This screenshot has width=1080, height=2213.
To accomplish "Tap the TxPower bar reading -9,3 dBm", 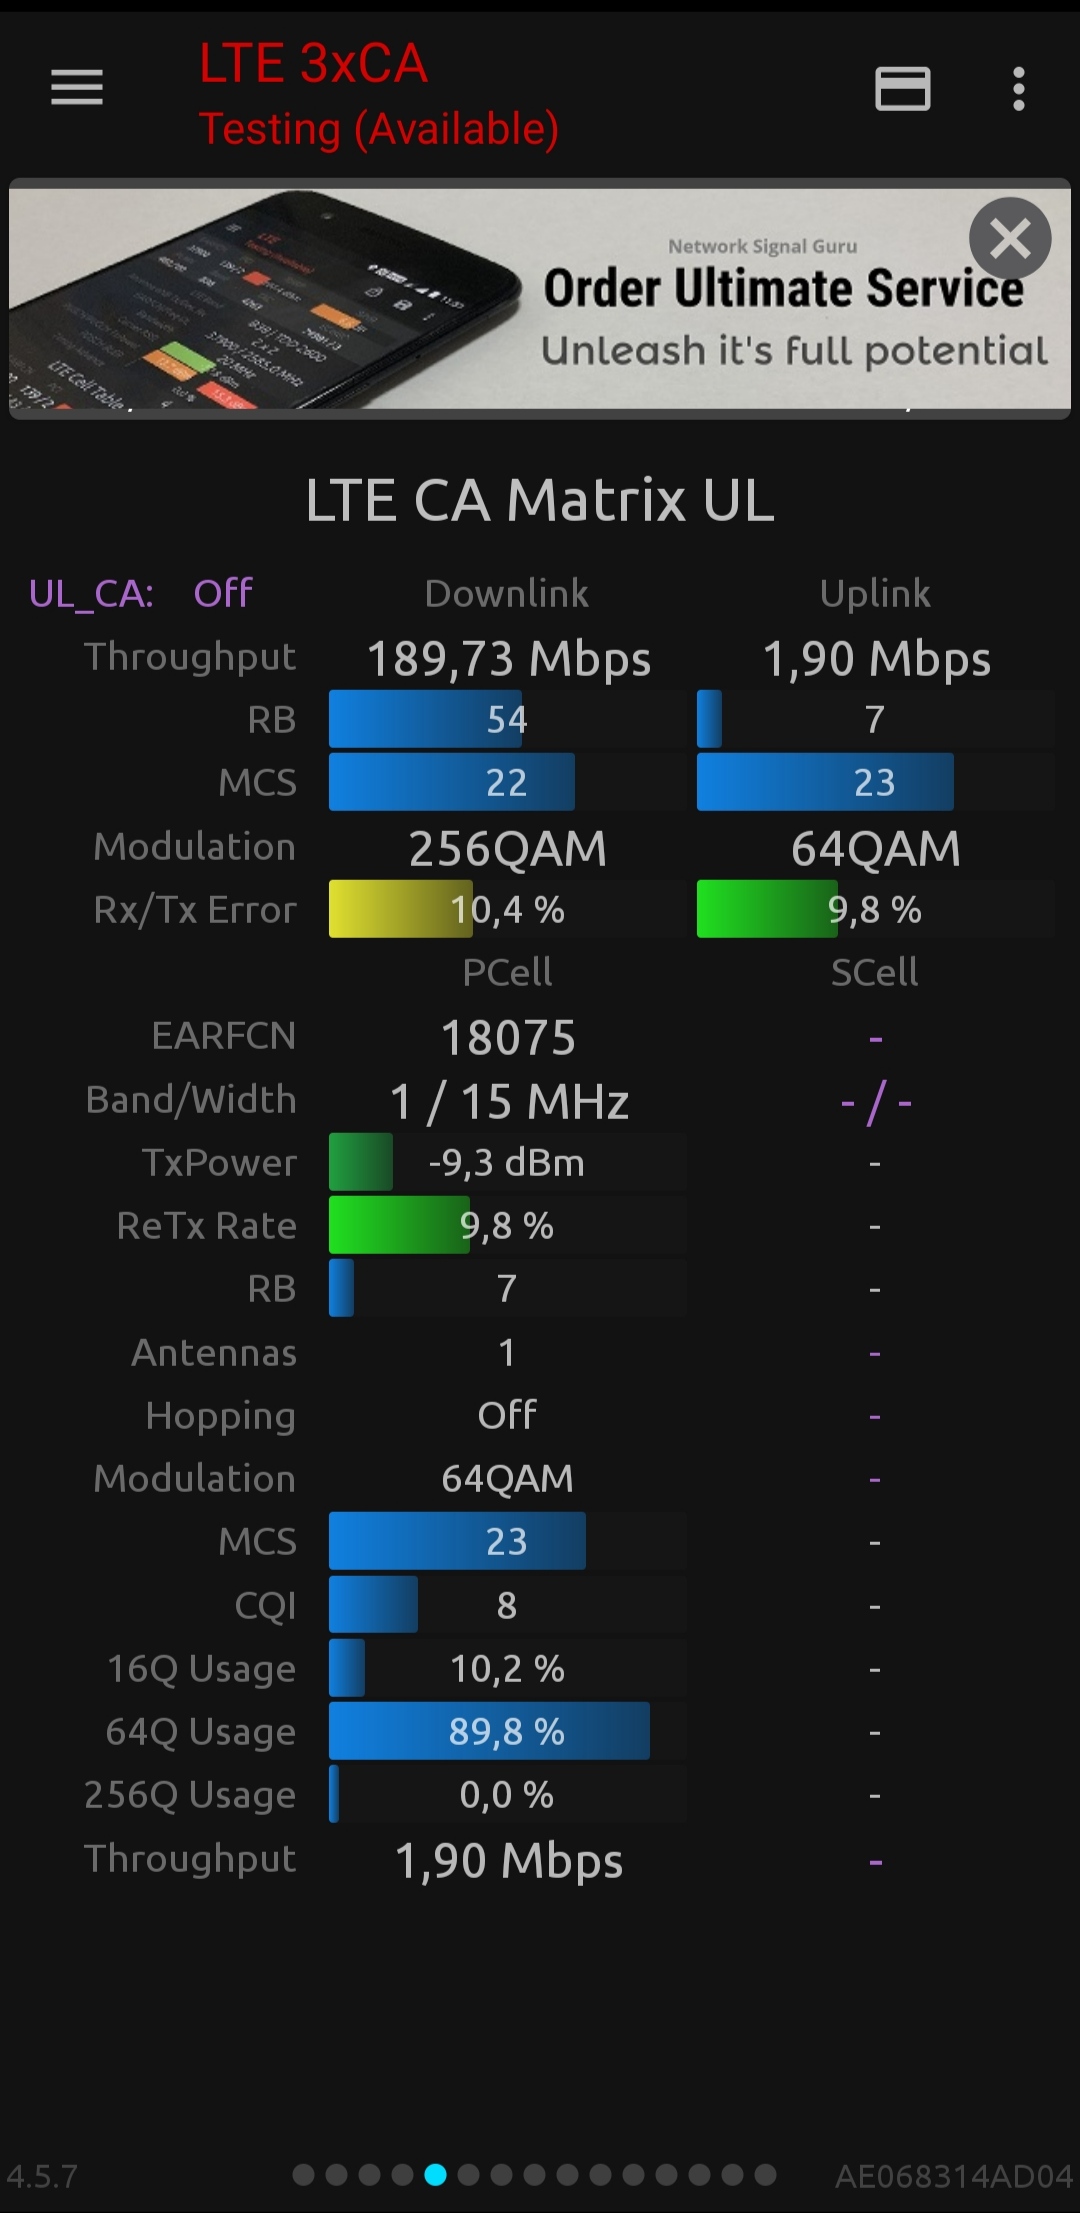I will tap(507, 1163).
